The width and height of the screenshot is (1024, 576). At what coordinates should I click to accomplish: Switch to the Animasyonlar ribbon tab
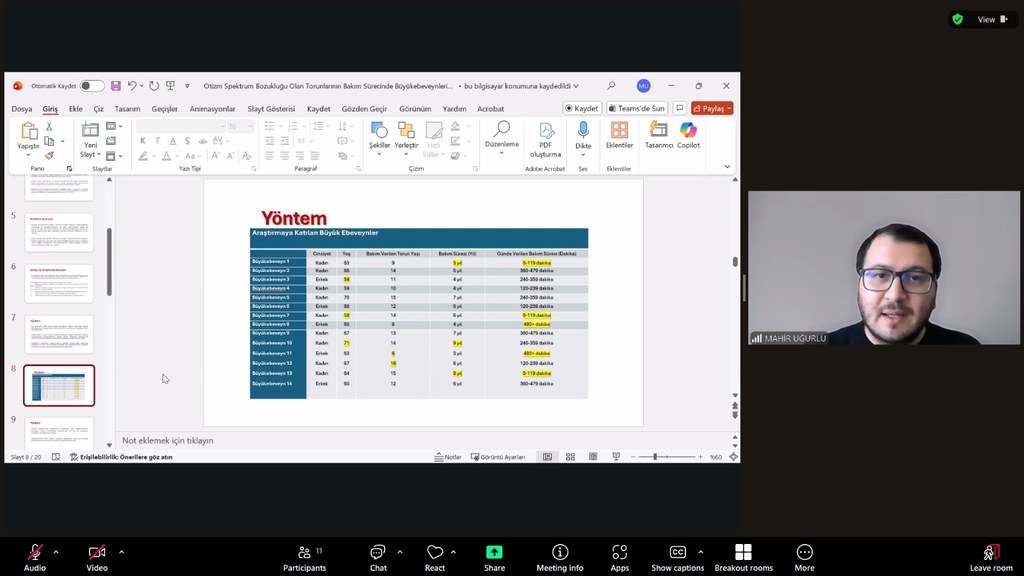212,109
